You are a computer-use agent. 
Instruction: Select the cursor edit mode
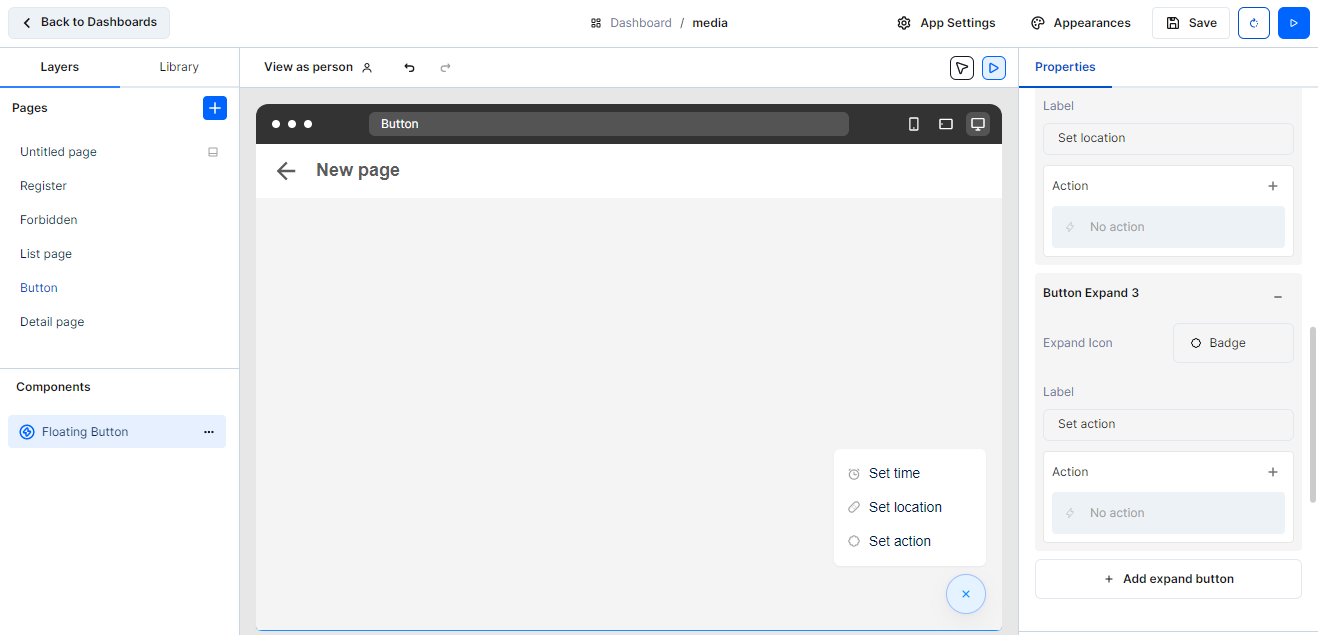pyautogui.click(x=961, y=68)
